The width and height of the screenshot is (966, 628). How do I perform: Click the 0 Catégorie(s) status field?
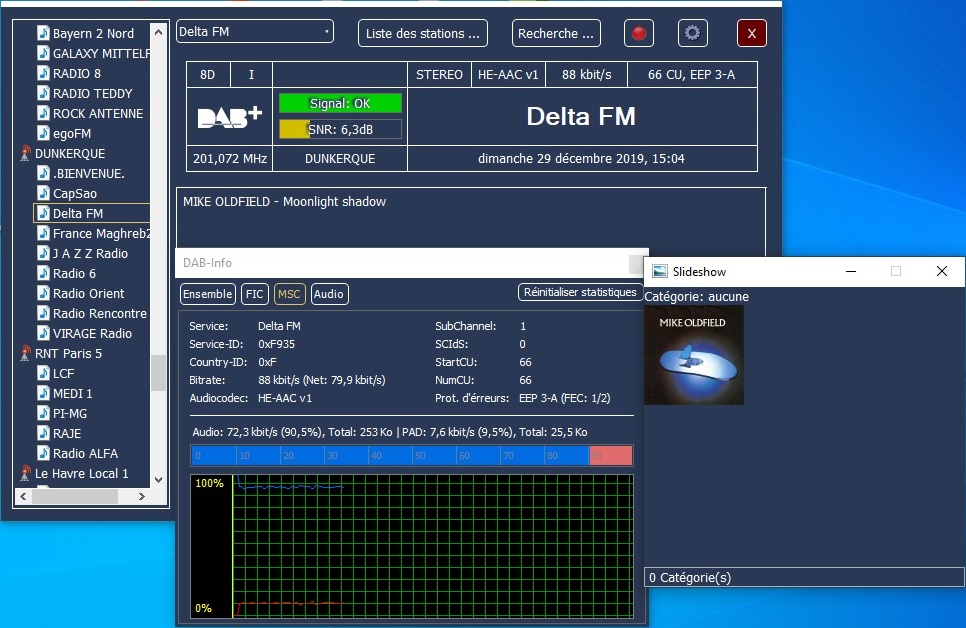tap(804, 577)
